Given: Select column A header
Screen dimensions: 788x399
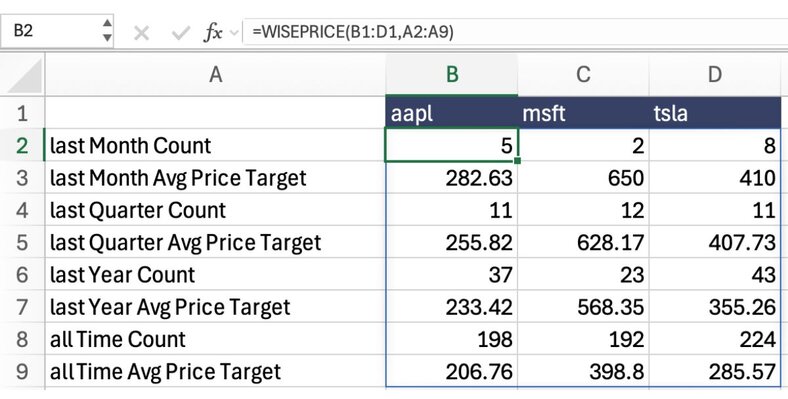Looking at the screenshot, I should tap(215, 75).
